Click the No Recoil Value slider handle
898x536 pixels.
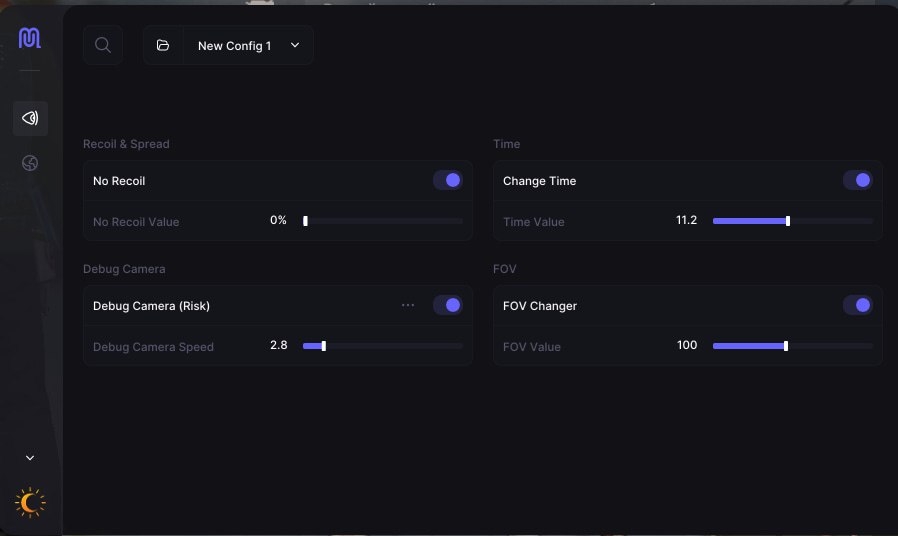coord(305,221)
